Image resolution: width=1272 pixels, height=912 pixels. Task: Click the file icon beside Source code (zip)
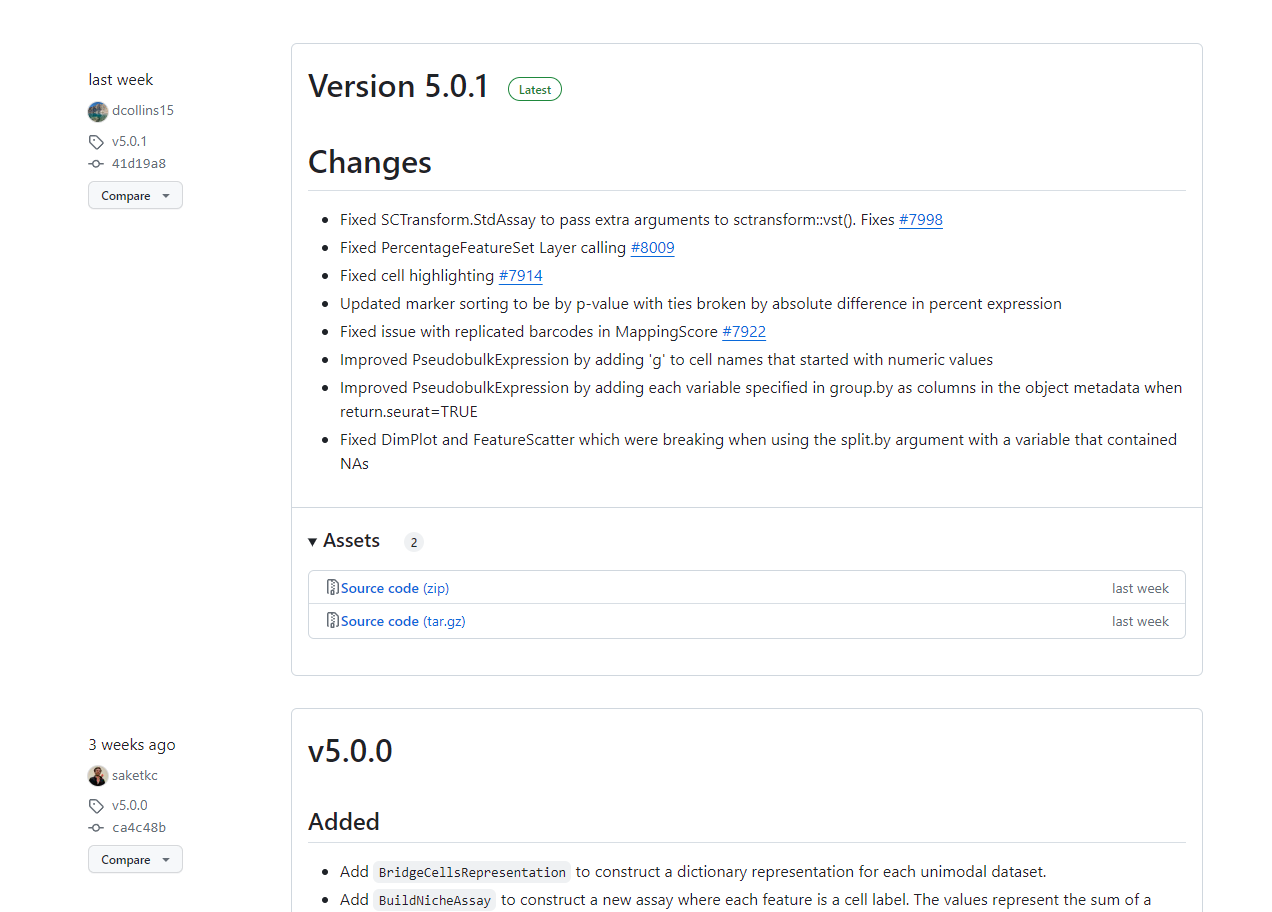332,587
